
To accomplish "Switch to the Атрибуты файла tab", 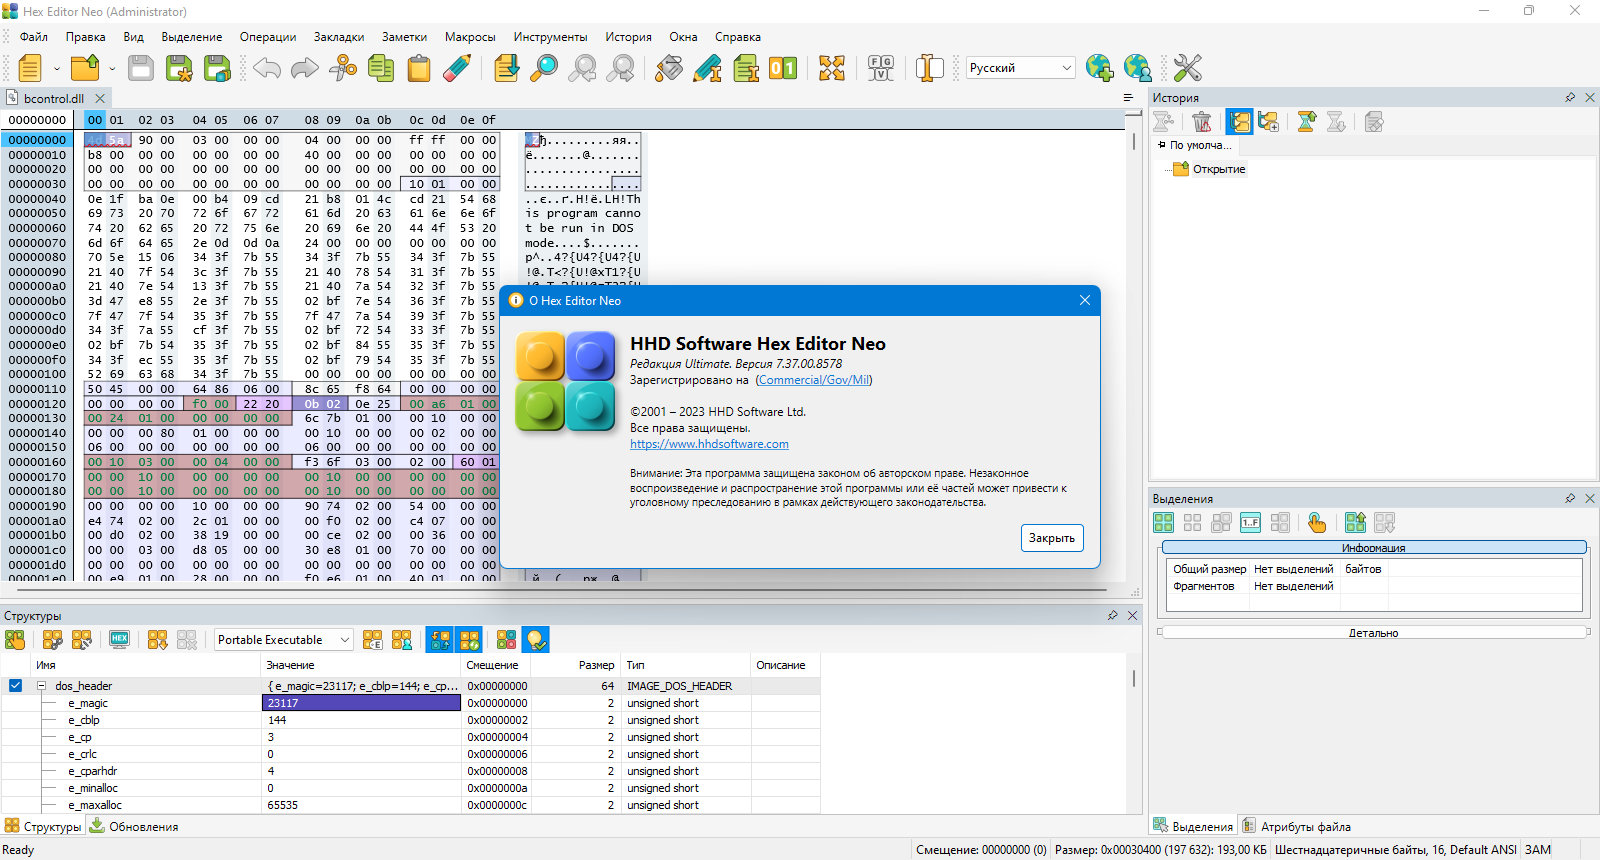I will 1296,826.
